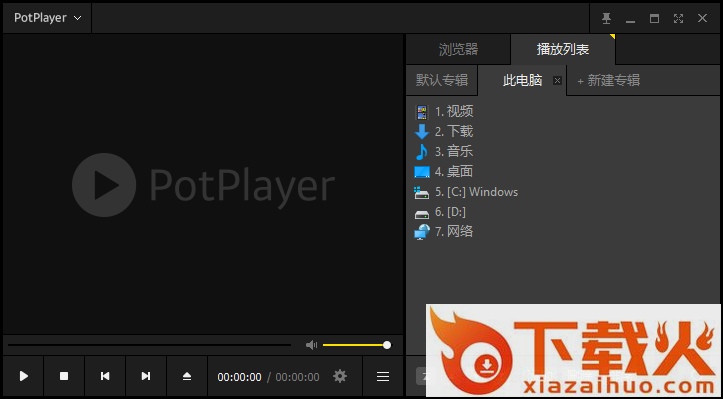Click the 桌面 desktop icon
723x399 pixels.
(422, 172)
